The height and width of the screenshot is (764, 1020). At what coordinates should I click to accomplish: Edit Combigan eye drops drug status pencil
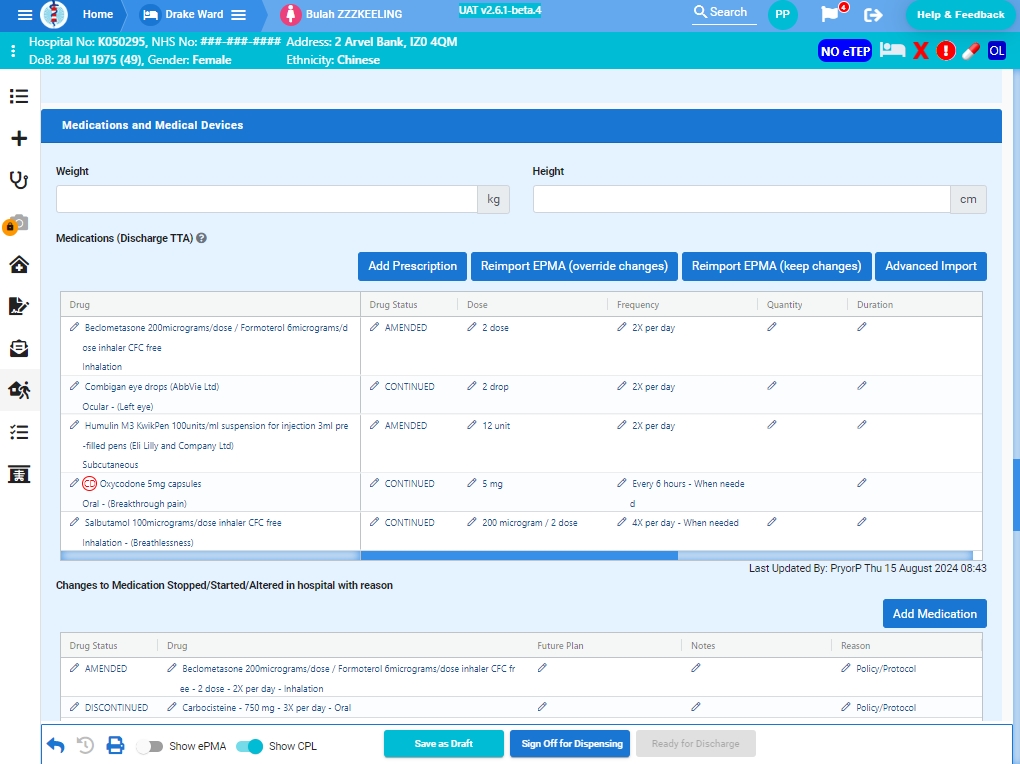tap(374, 386)
